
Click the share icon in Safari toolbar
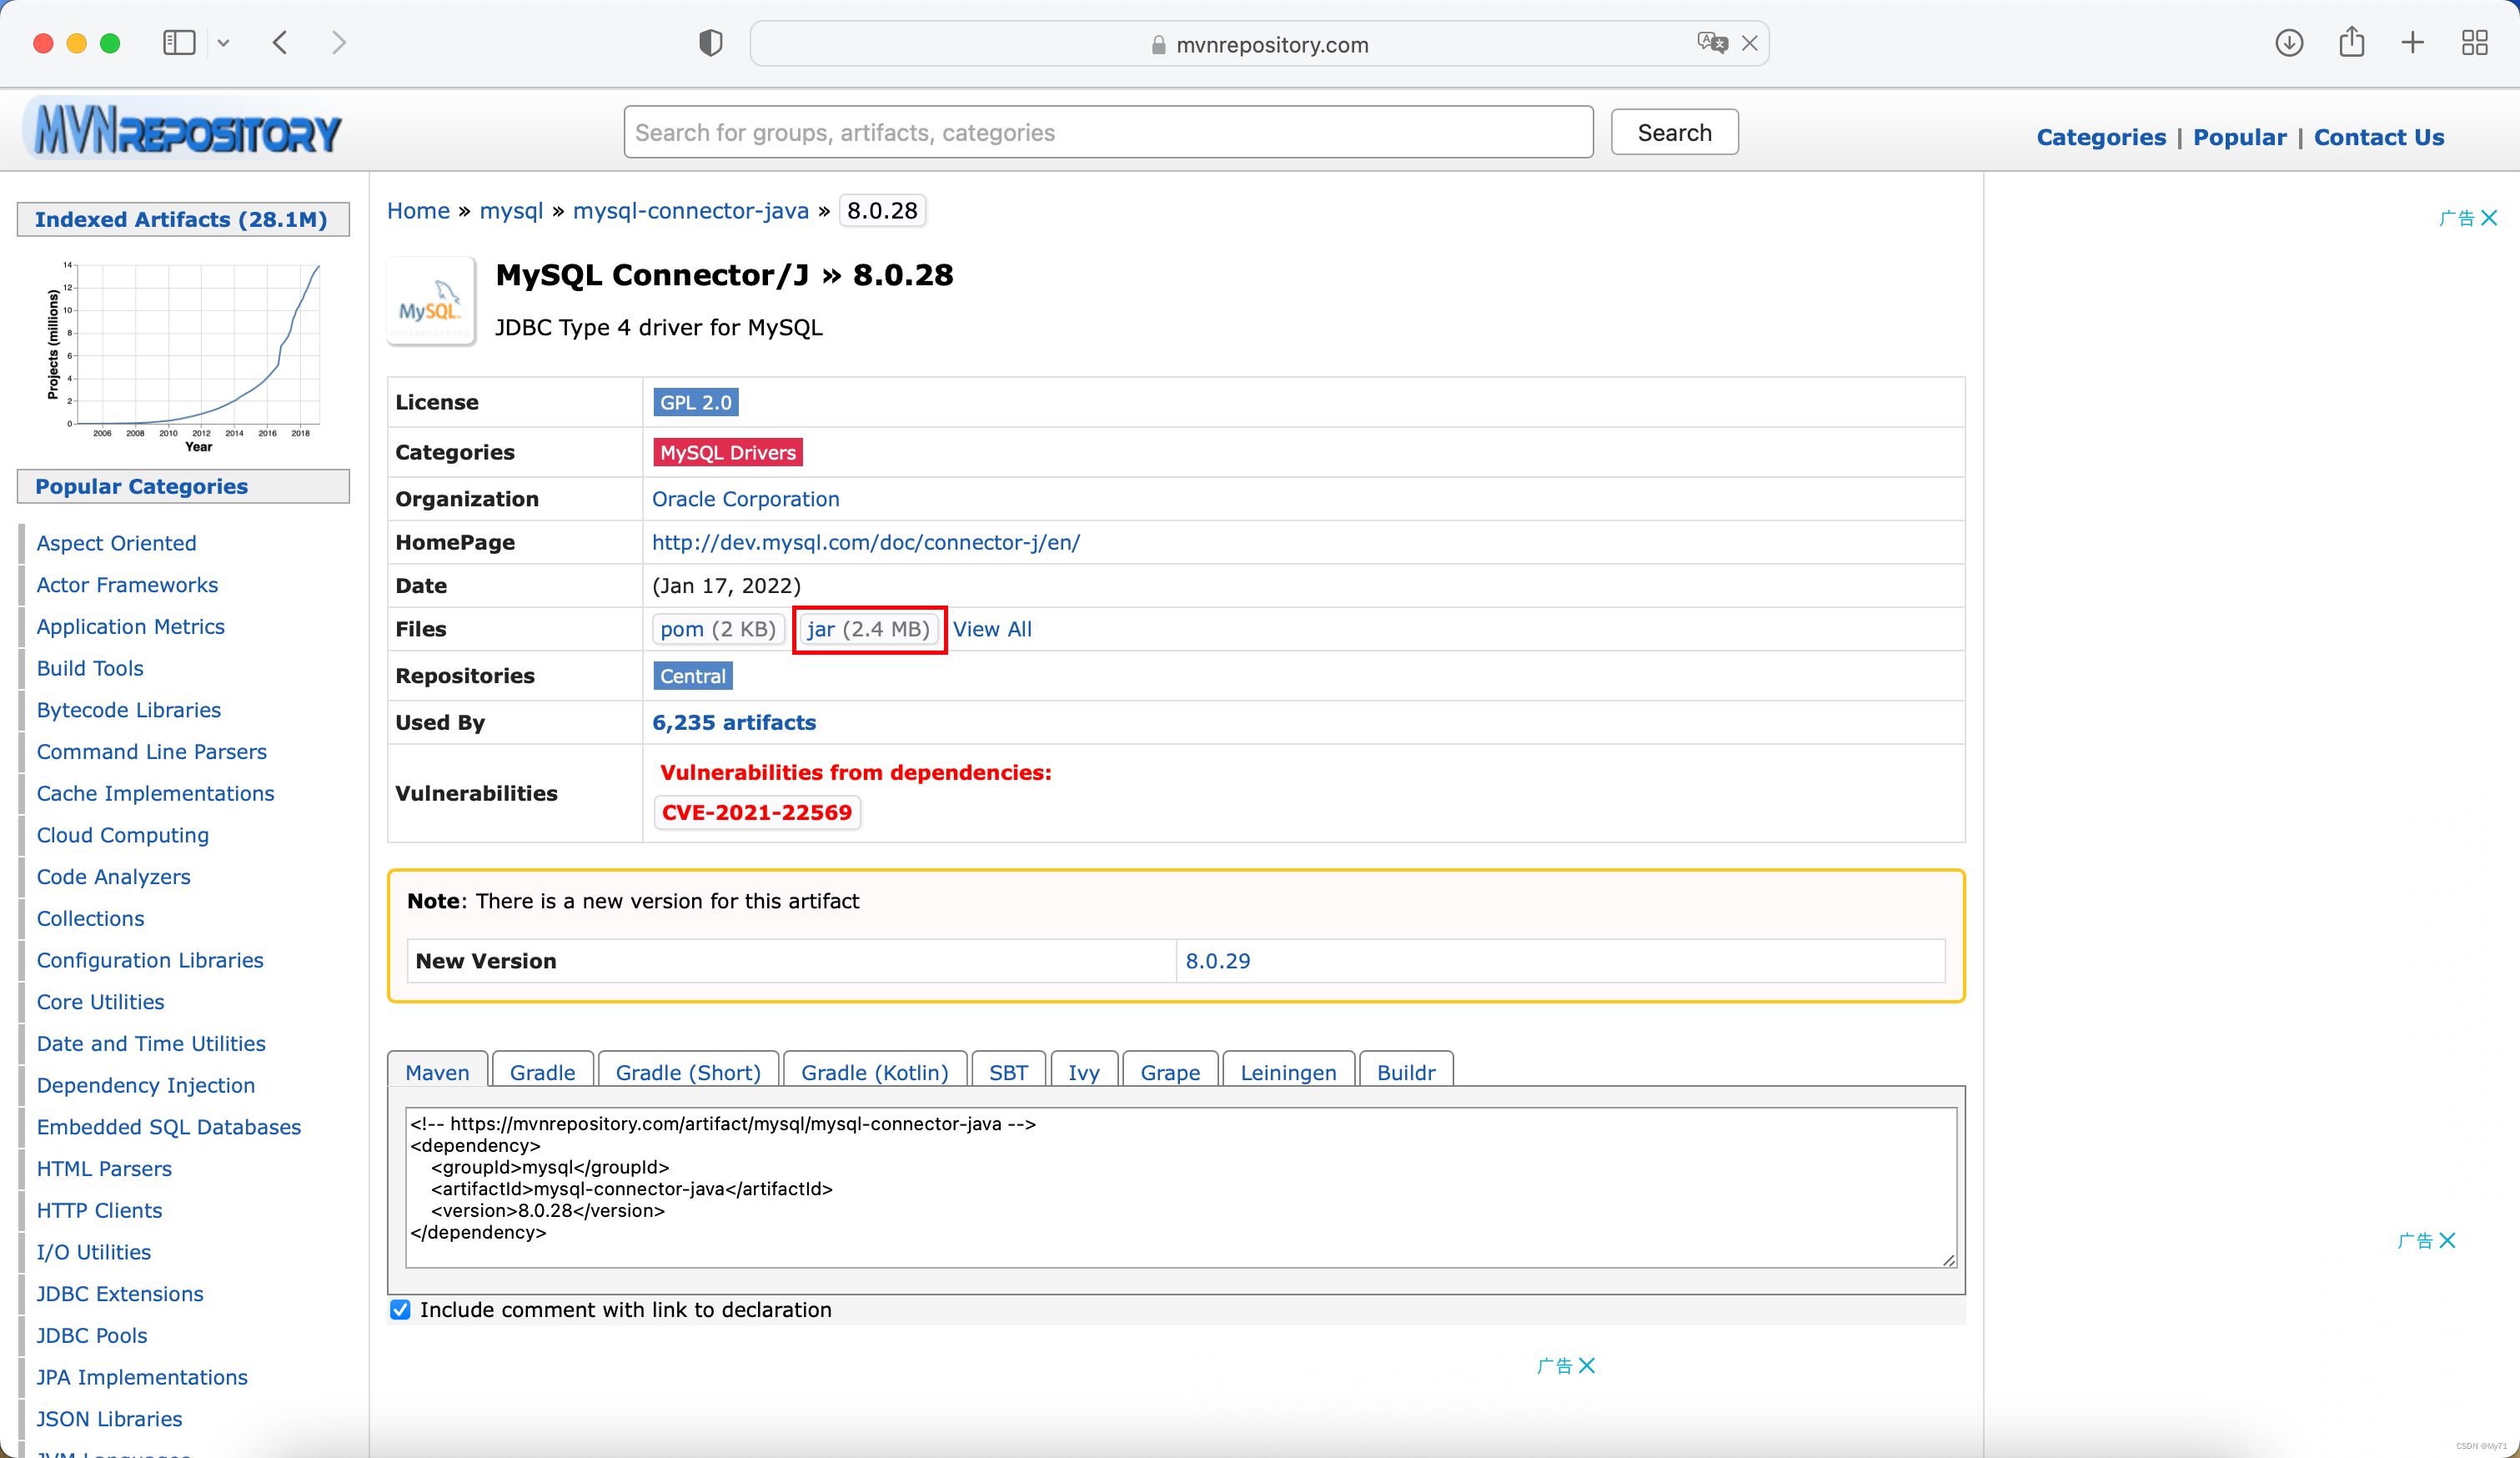click(x=2351, y=43)
